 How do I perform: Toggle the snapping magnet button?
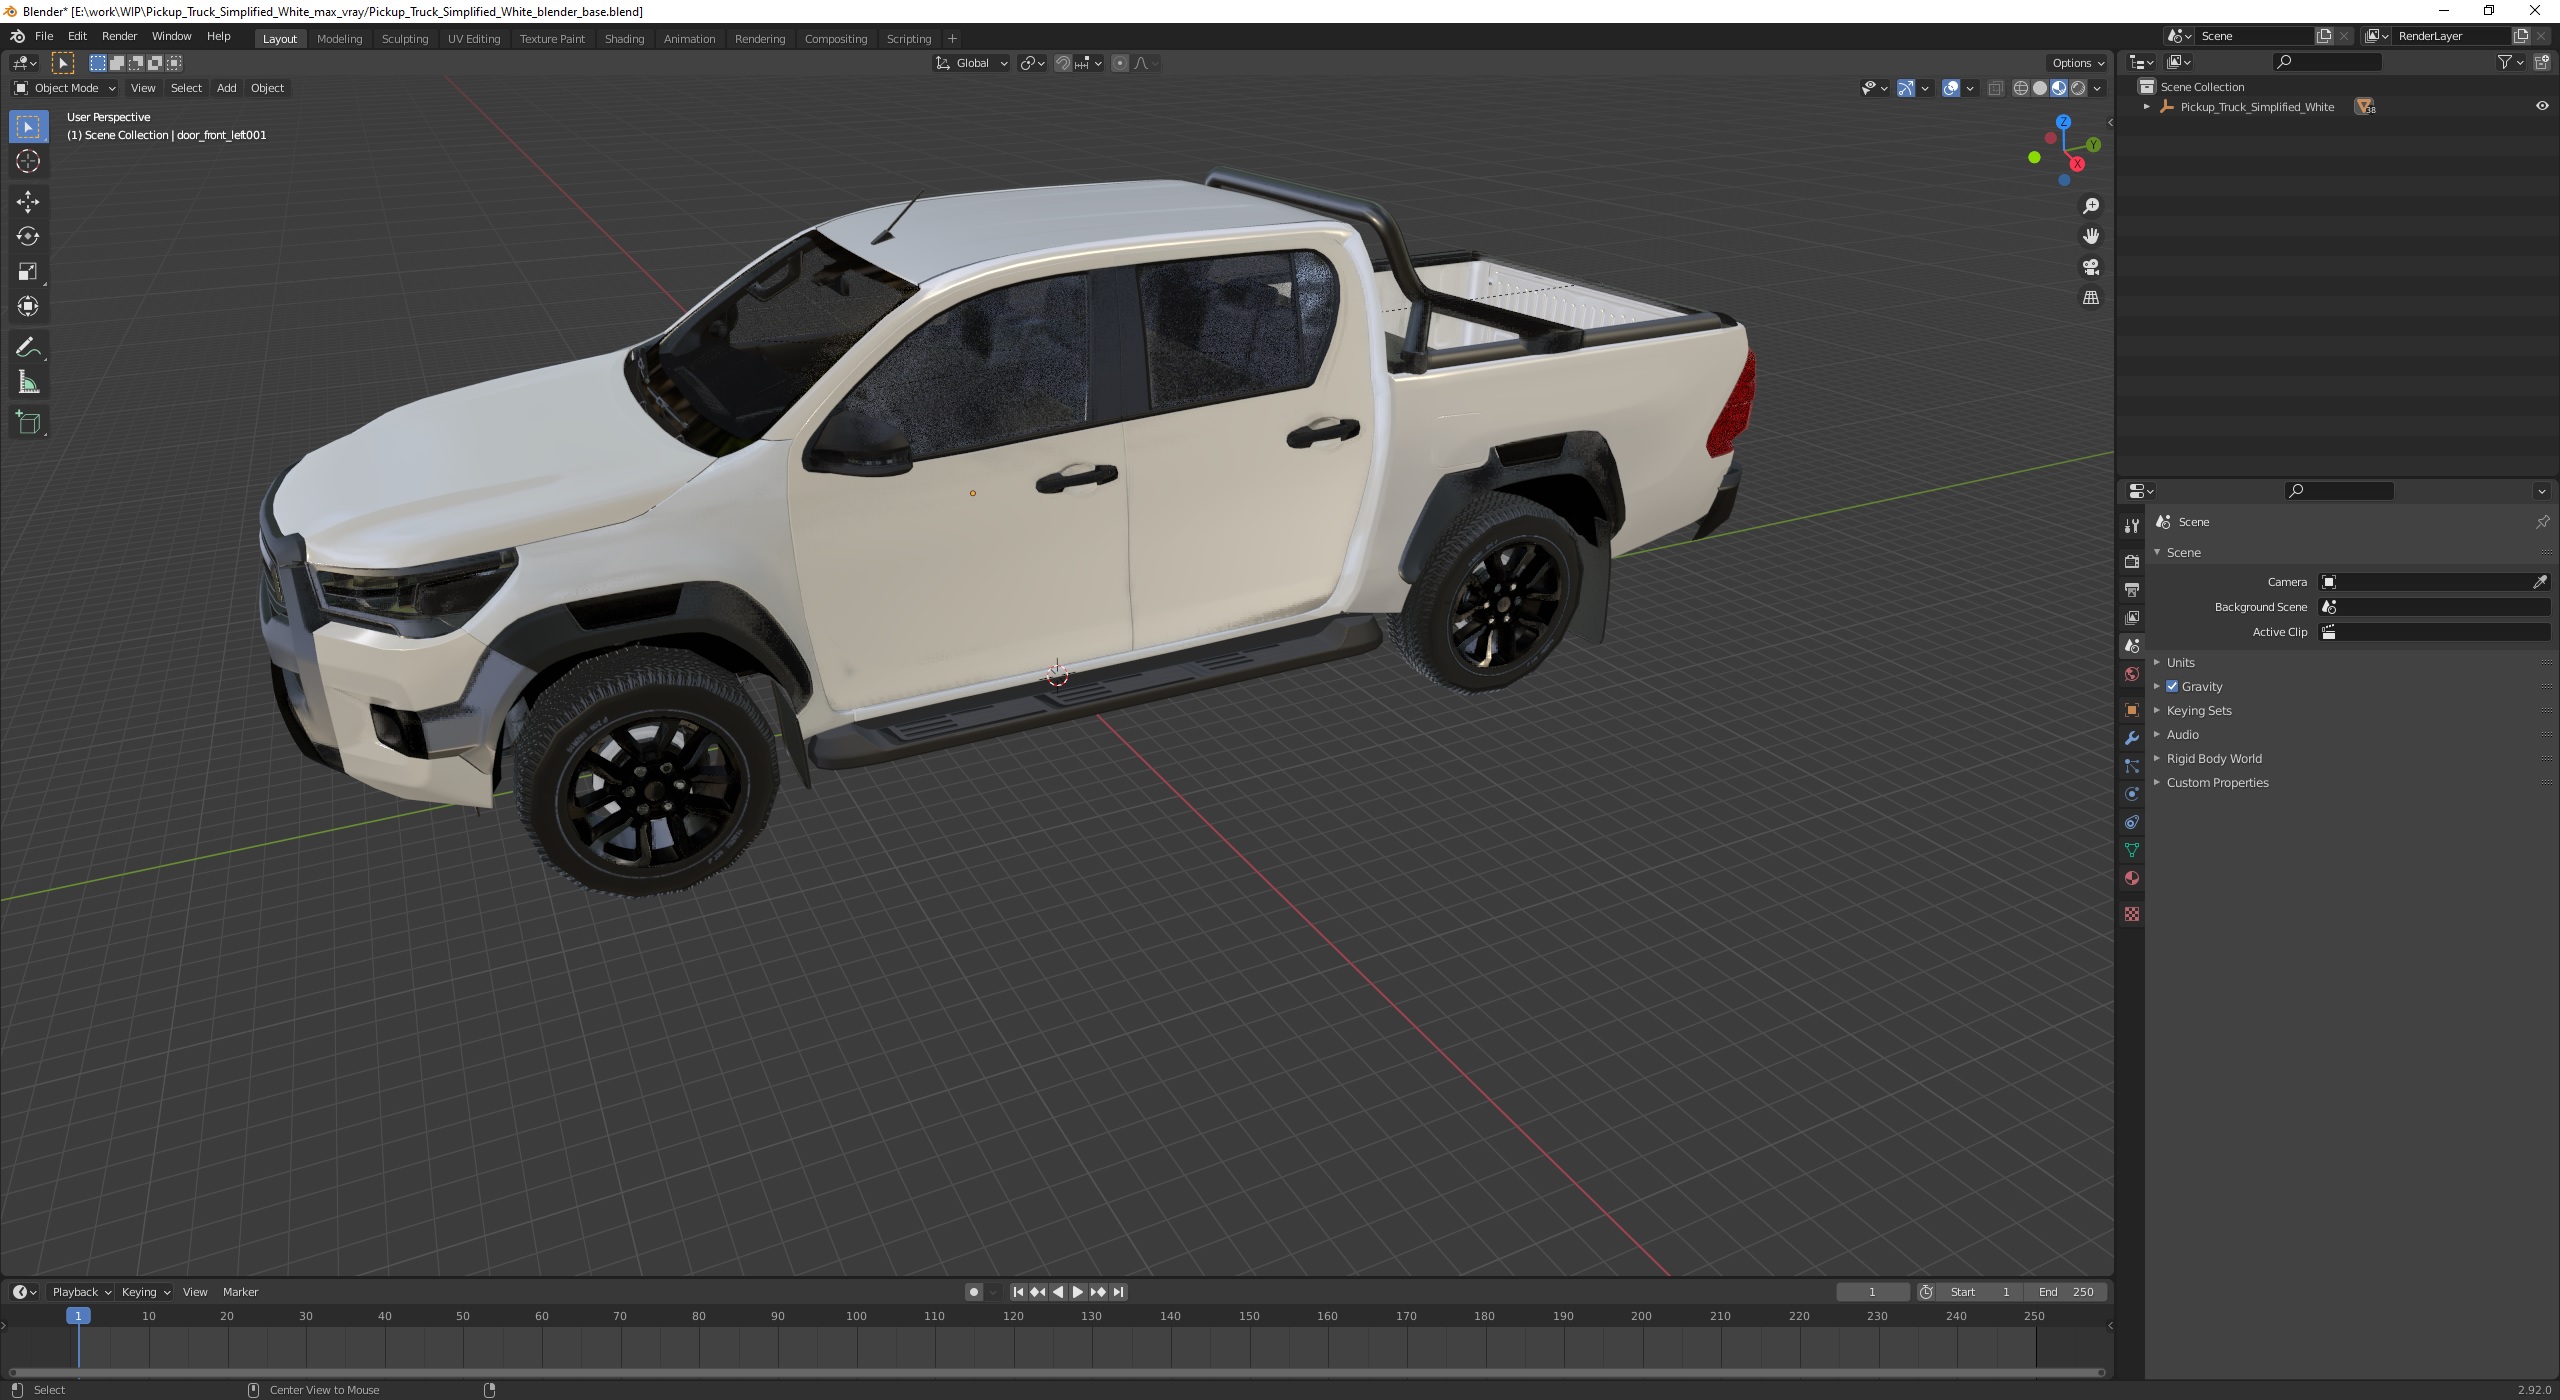[x=1063, y=63]
